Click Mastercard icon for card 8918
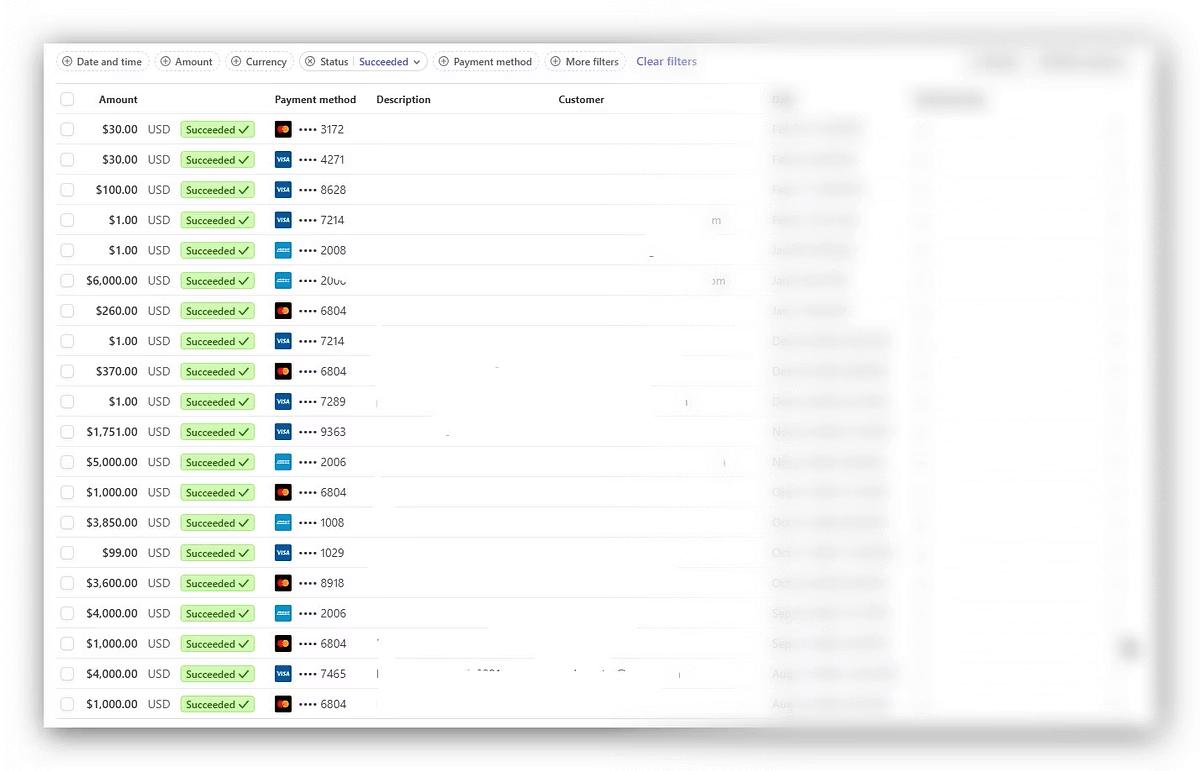This screenshot has height=771, width=1200. click(x=283, y=582)
